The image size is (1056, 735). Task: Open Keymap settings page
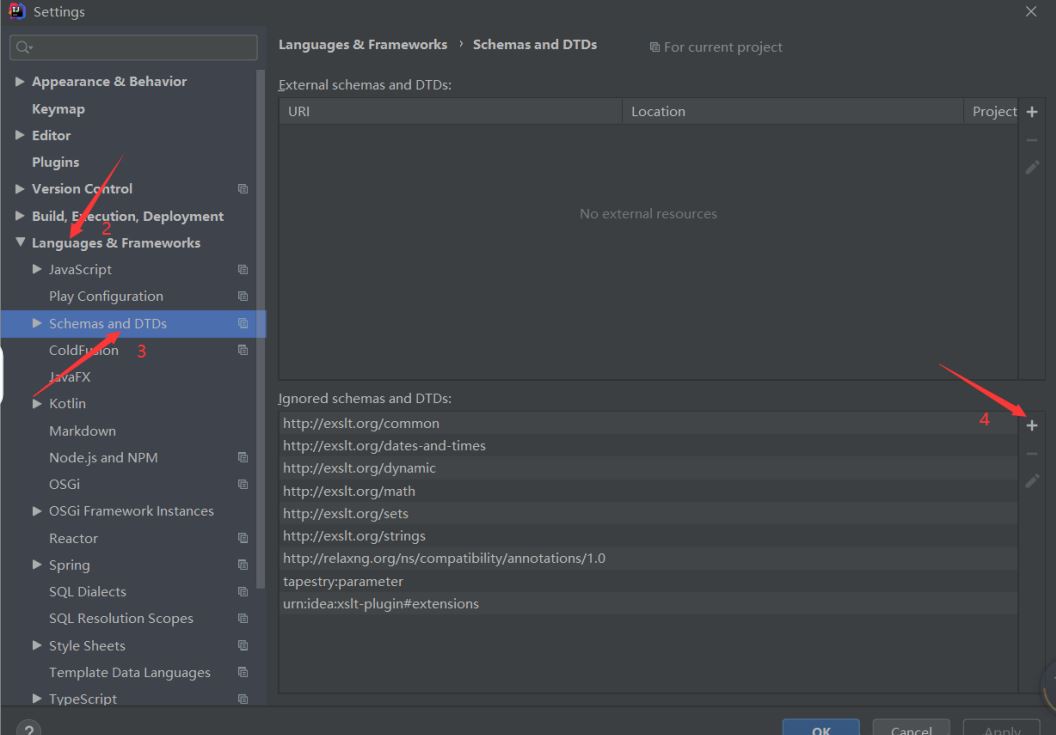point(58,109)
